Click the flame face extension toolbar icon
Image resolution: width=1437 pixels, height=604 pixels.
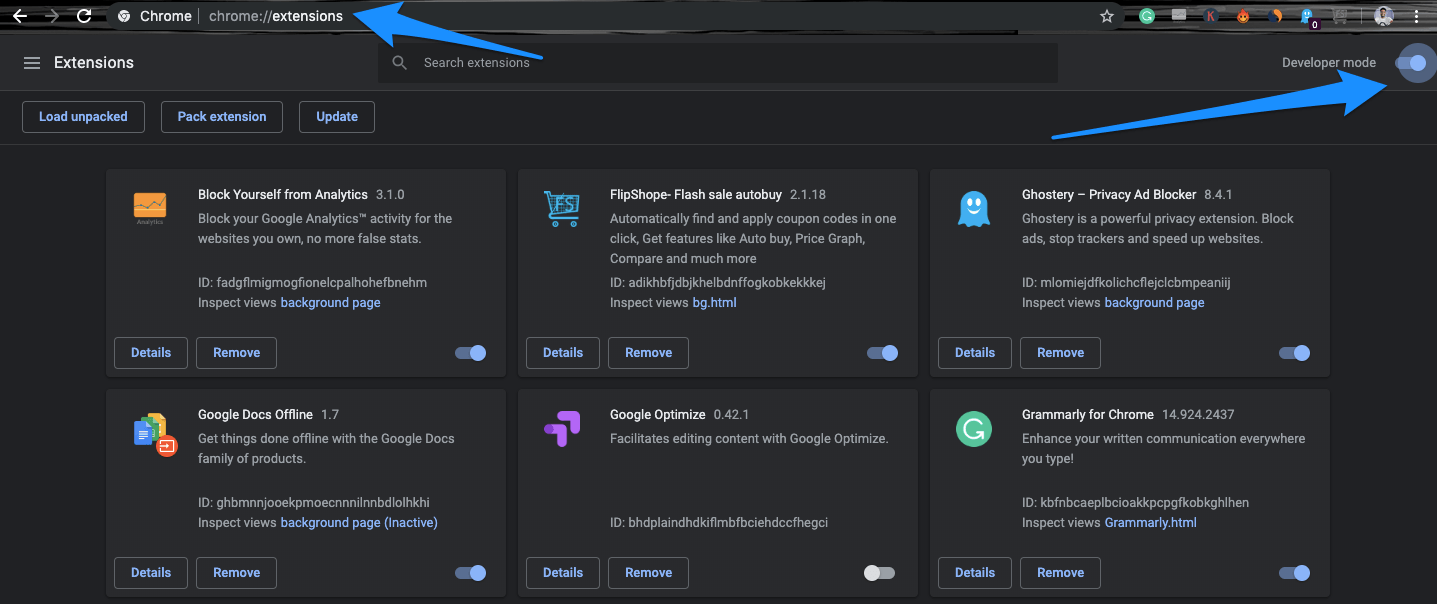[x=1243, y=16]
